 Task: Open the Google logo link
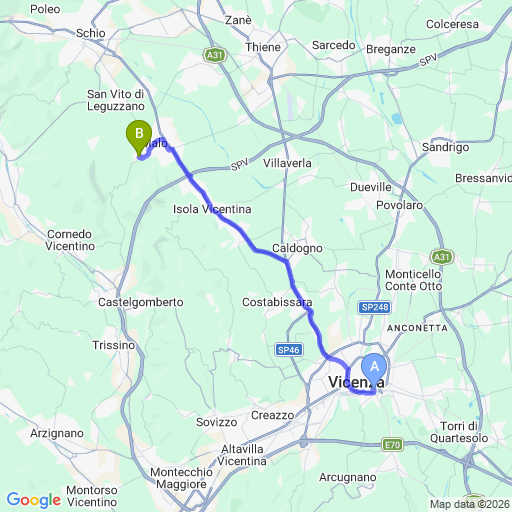point(34,500)
